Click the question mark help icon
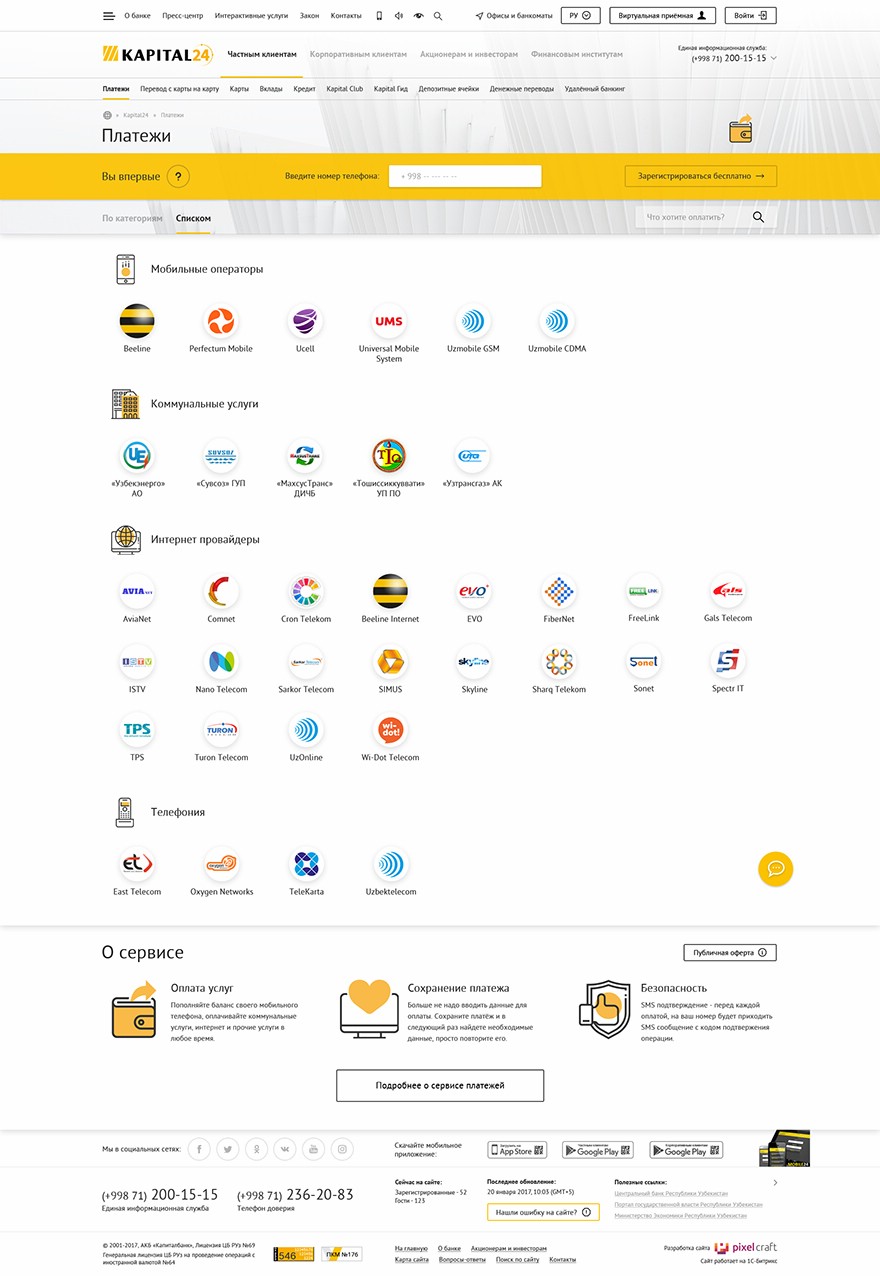880x1276 pixels. pyautogui.click(x=178, y=176)
